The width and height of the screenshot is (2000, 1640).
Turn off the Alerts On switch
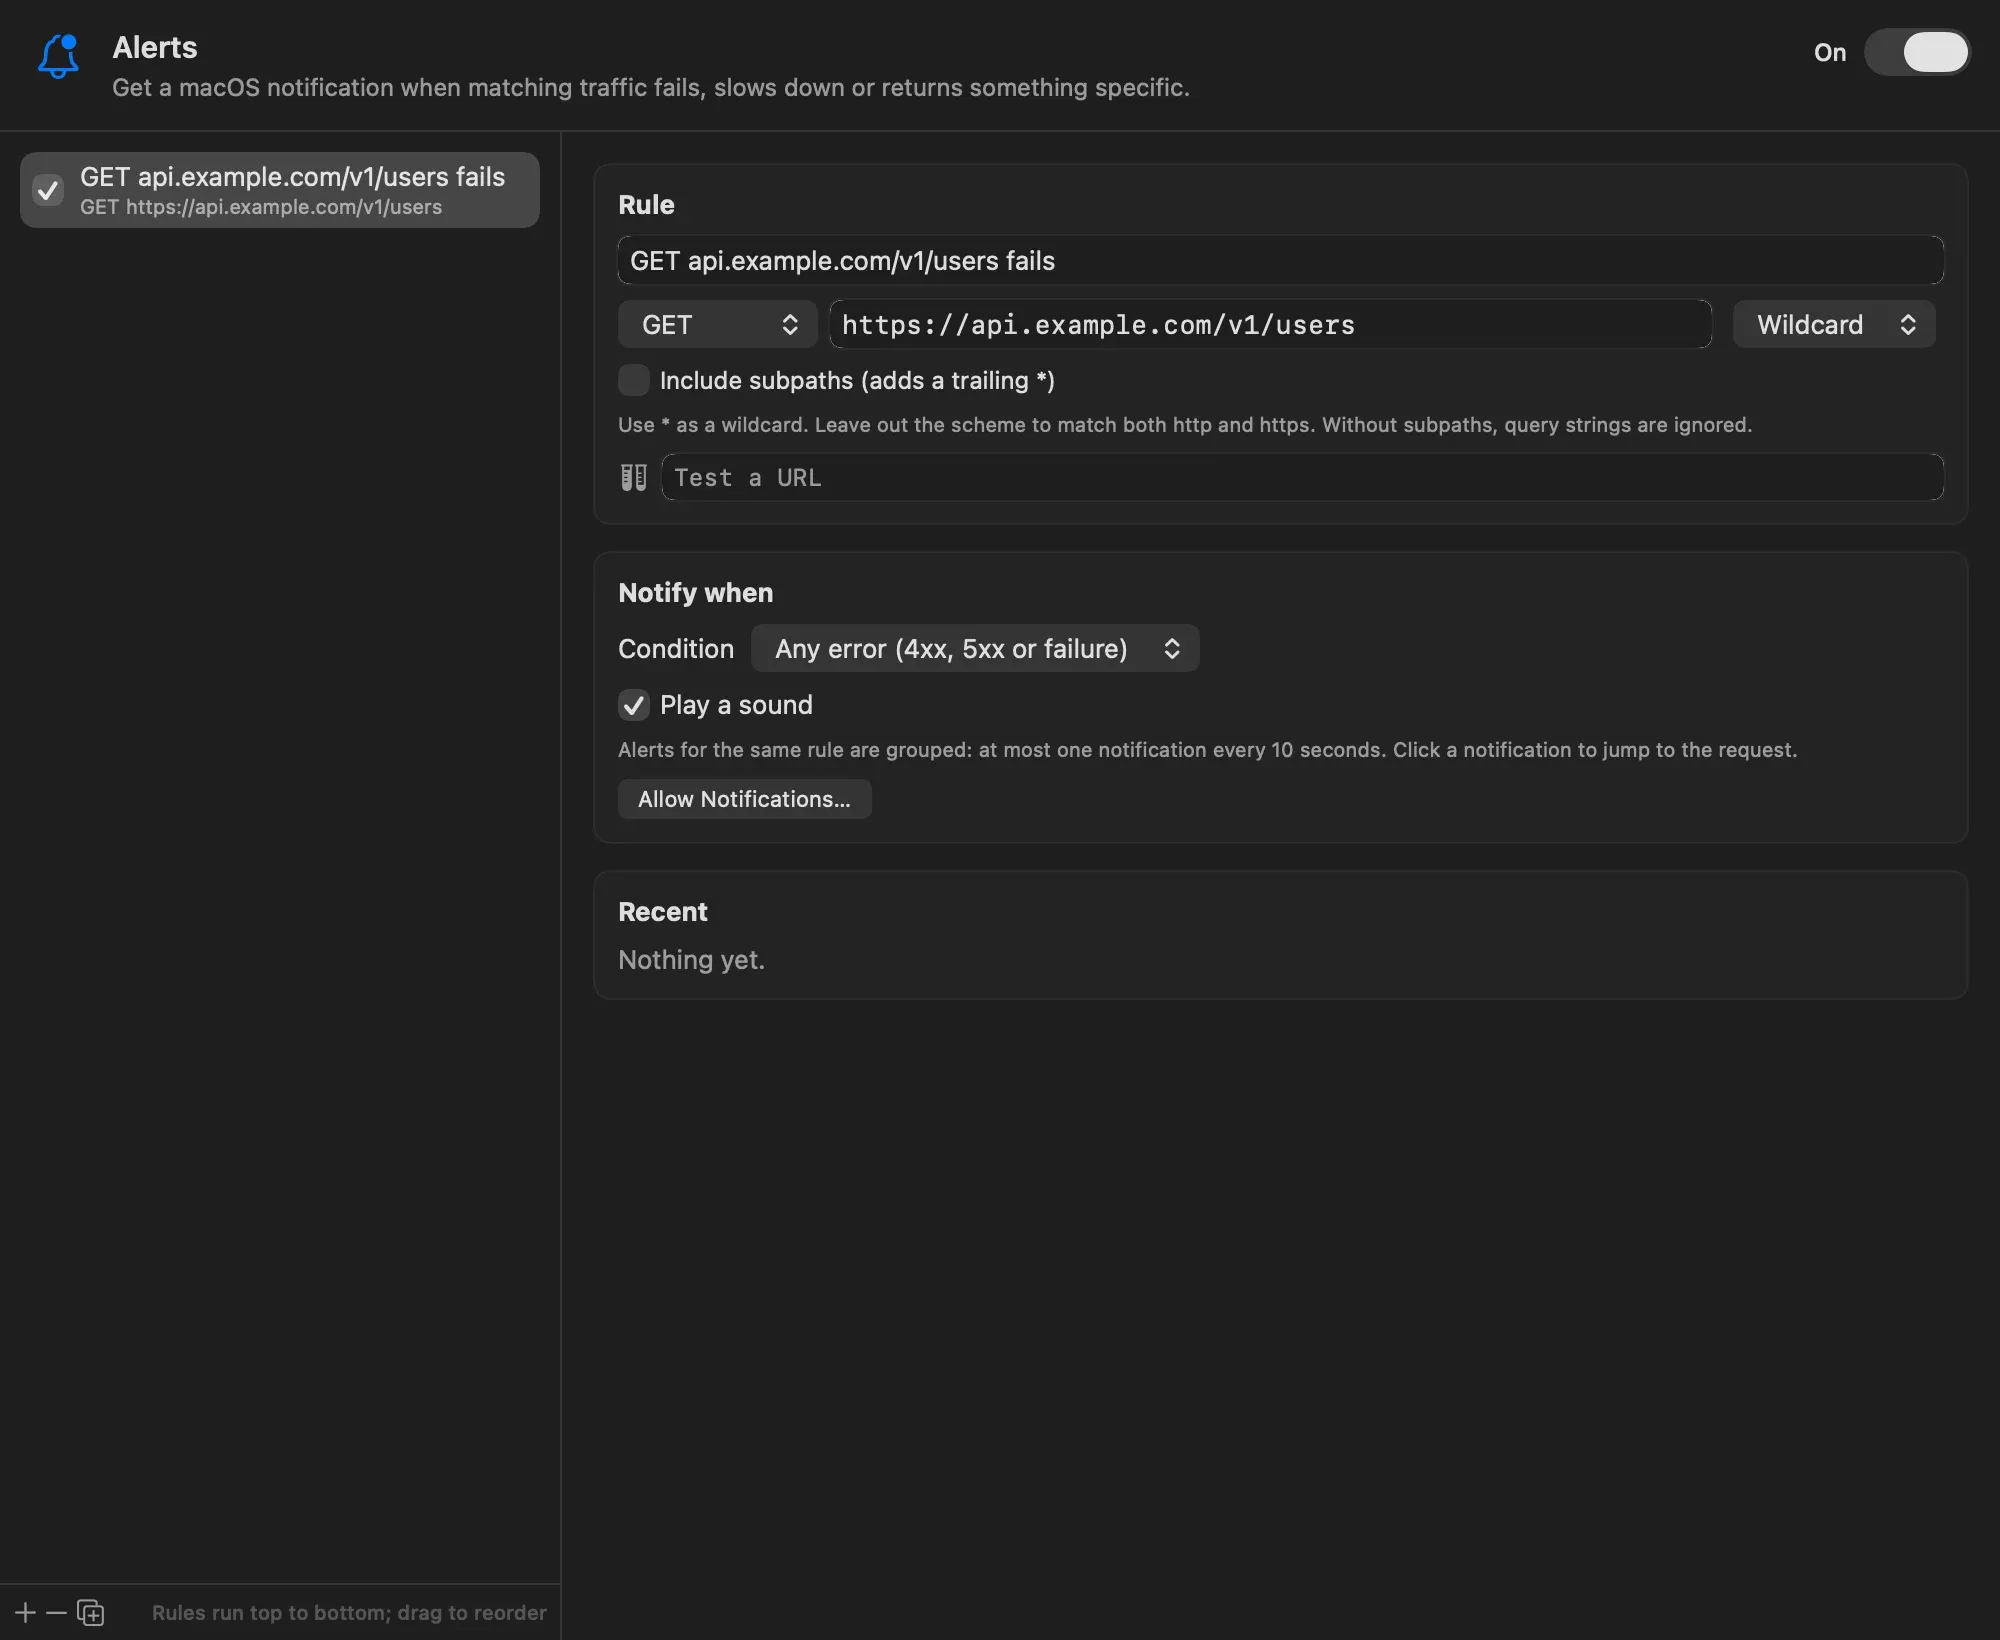tap(1916, 52)
